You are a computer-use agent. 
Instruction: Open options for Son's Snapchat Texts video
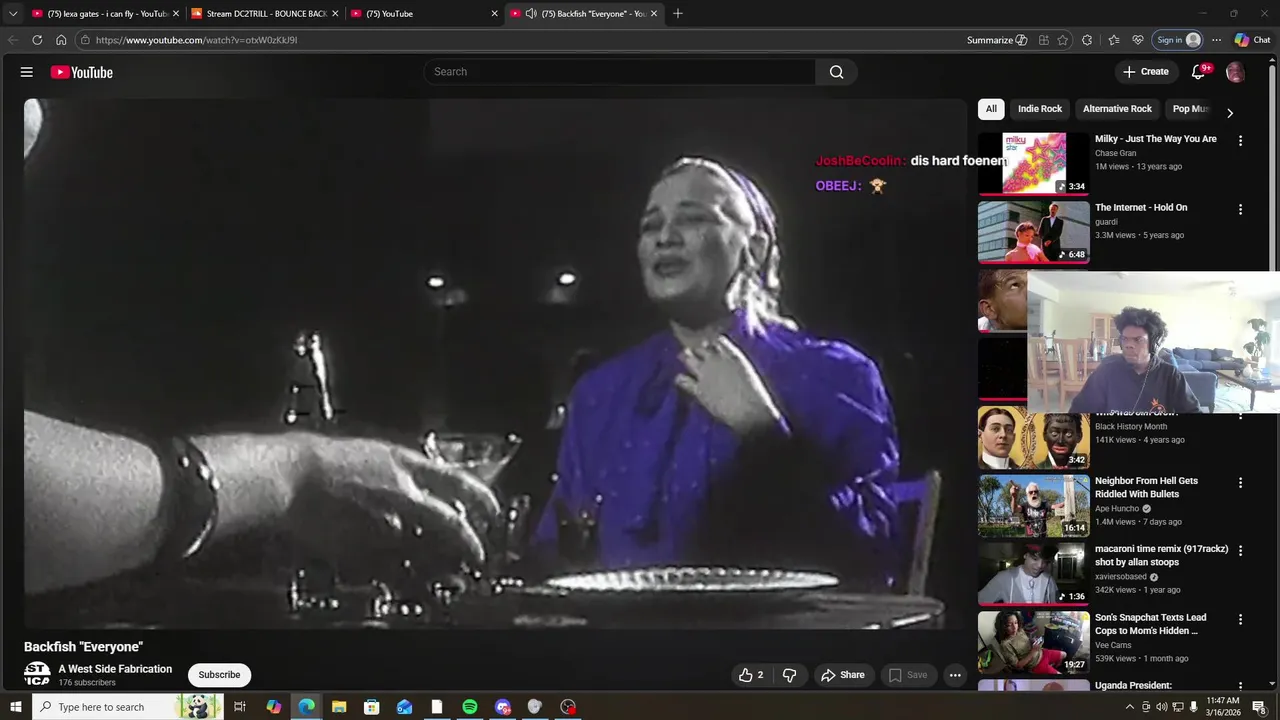pos(1240,620)
